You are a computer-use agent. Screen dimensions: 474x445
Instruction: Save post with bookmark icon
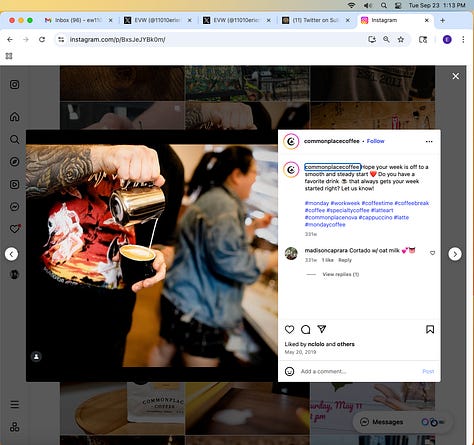pos(430,329)
